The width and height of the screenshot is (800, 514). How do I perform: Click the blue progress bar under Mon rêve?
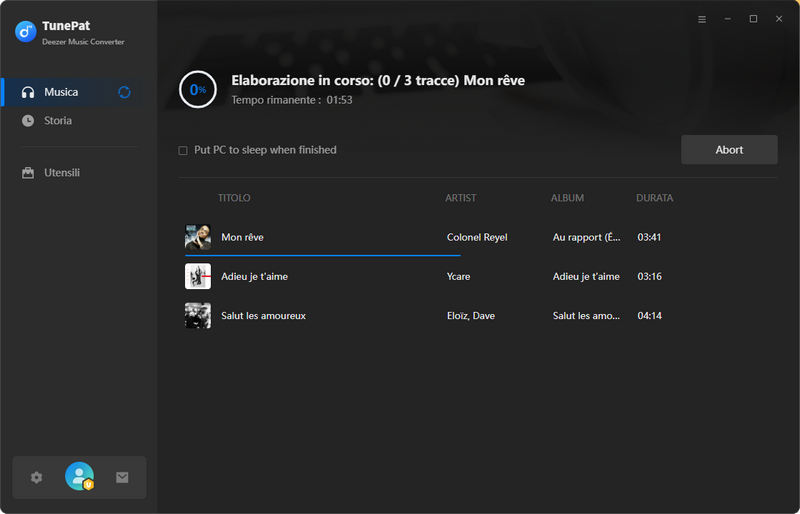[322, 255]
